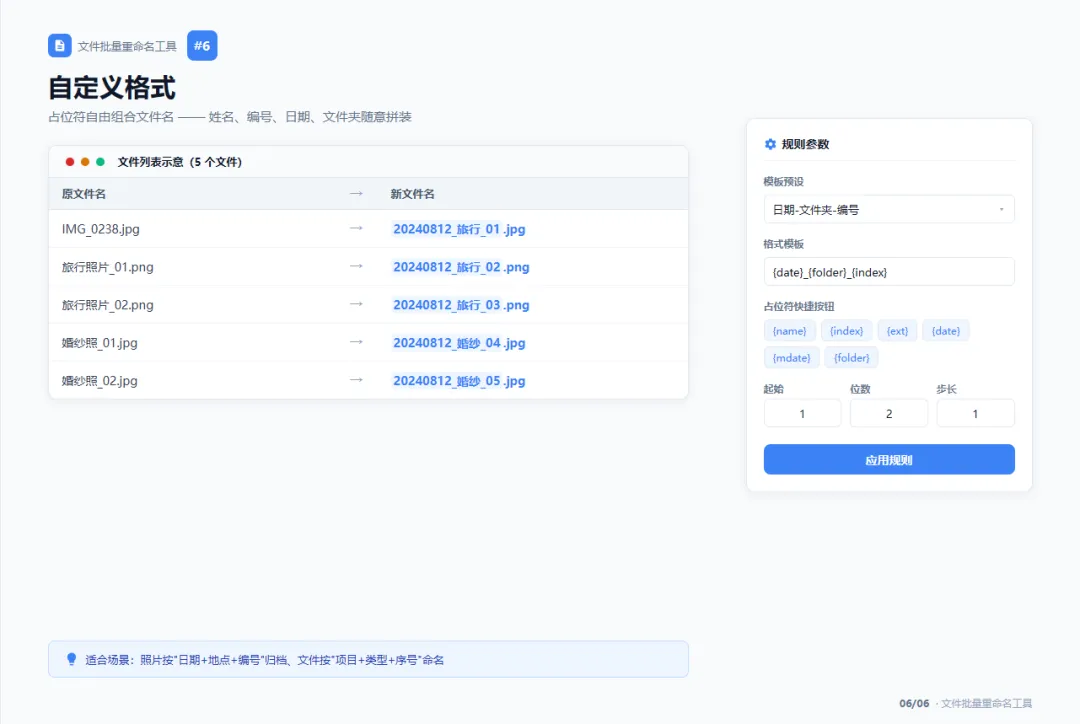Click the 应用规则 button

click(889, 459)
